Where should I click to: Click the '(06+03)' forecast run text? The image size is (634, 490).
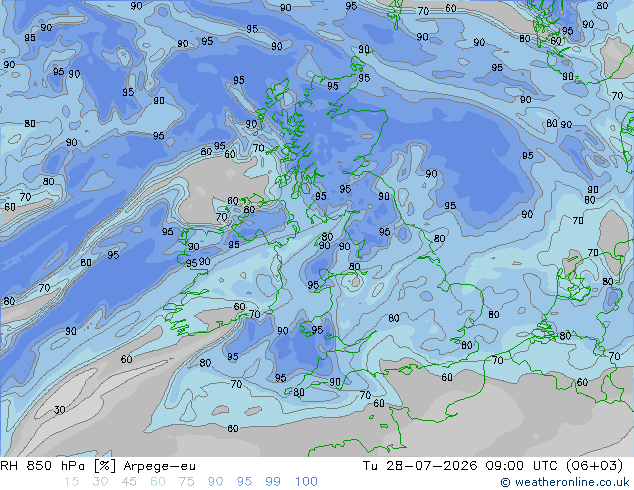click(594, 466)
